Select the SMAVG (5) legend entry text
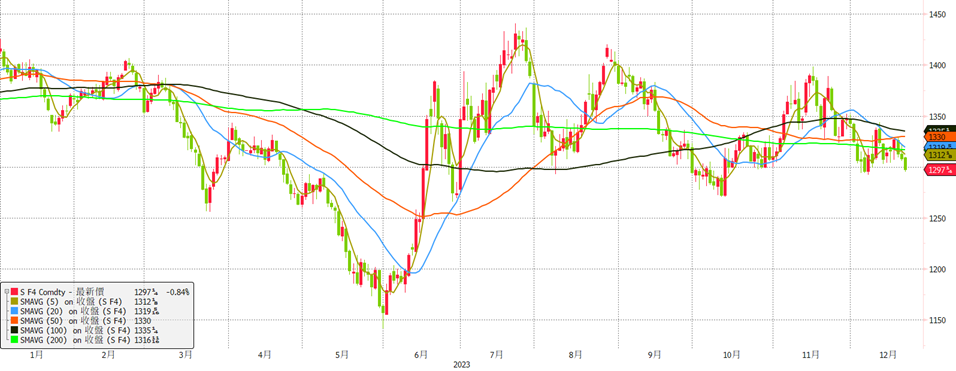The image size is (956, 371). tap(71, 302)
